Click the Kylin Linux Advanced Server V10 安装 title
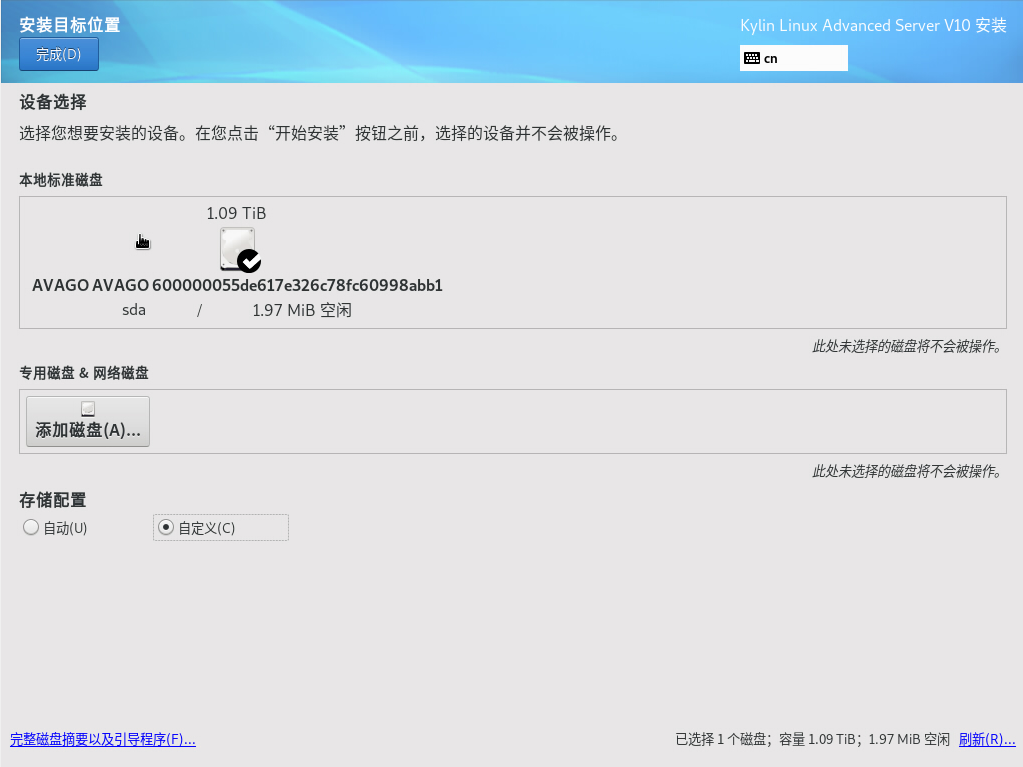Image resolution: width=1023 pixels, height=767 pixels. point(874,25)
